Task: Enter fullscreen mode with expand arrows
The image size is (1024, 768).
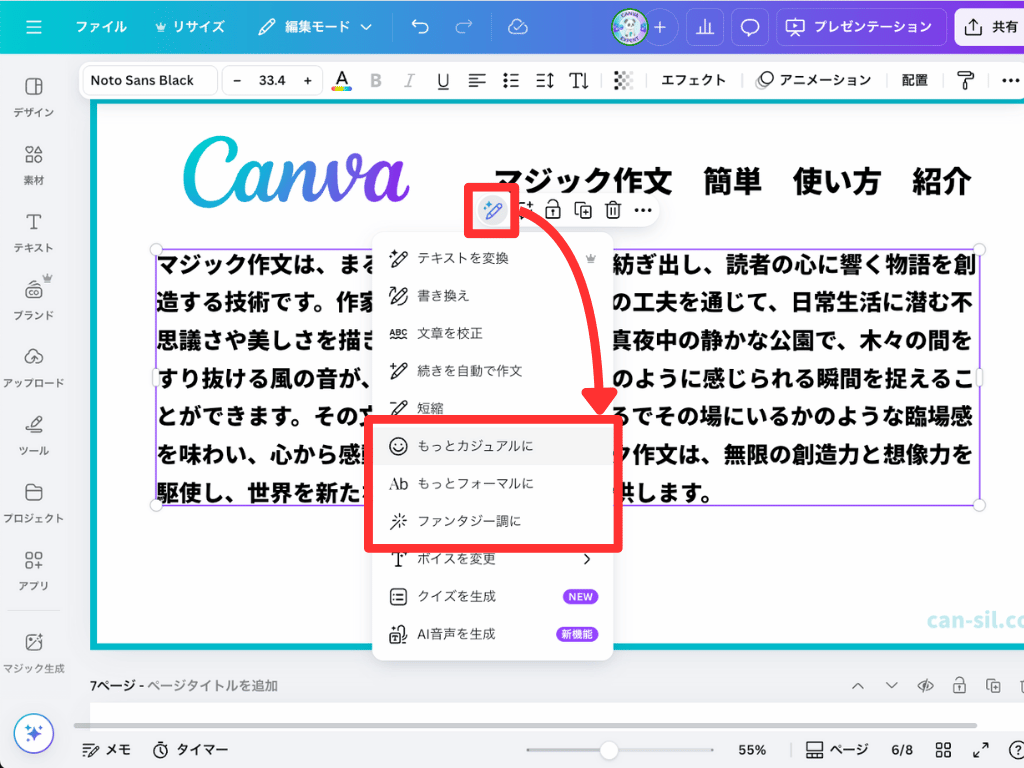Action: tap(980, 750)
